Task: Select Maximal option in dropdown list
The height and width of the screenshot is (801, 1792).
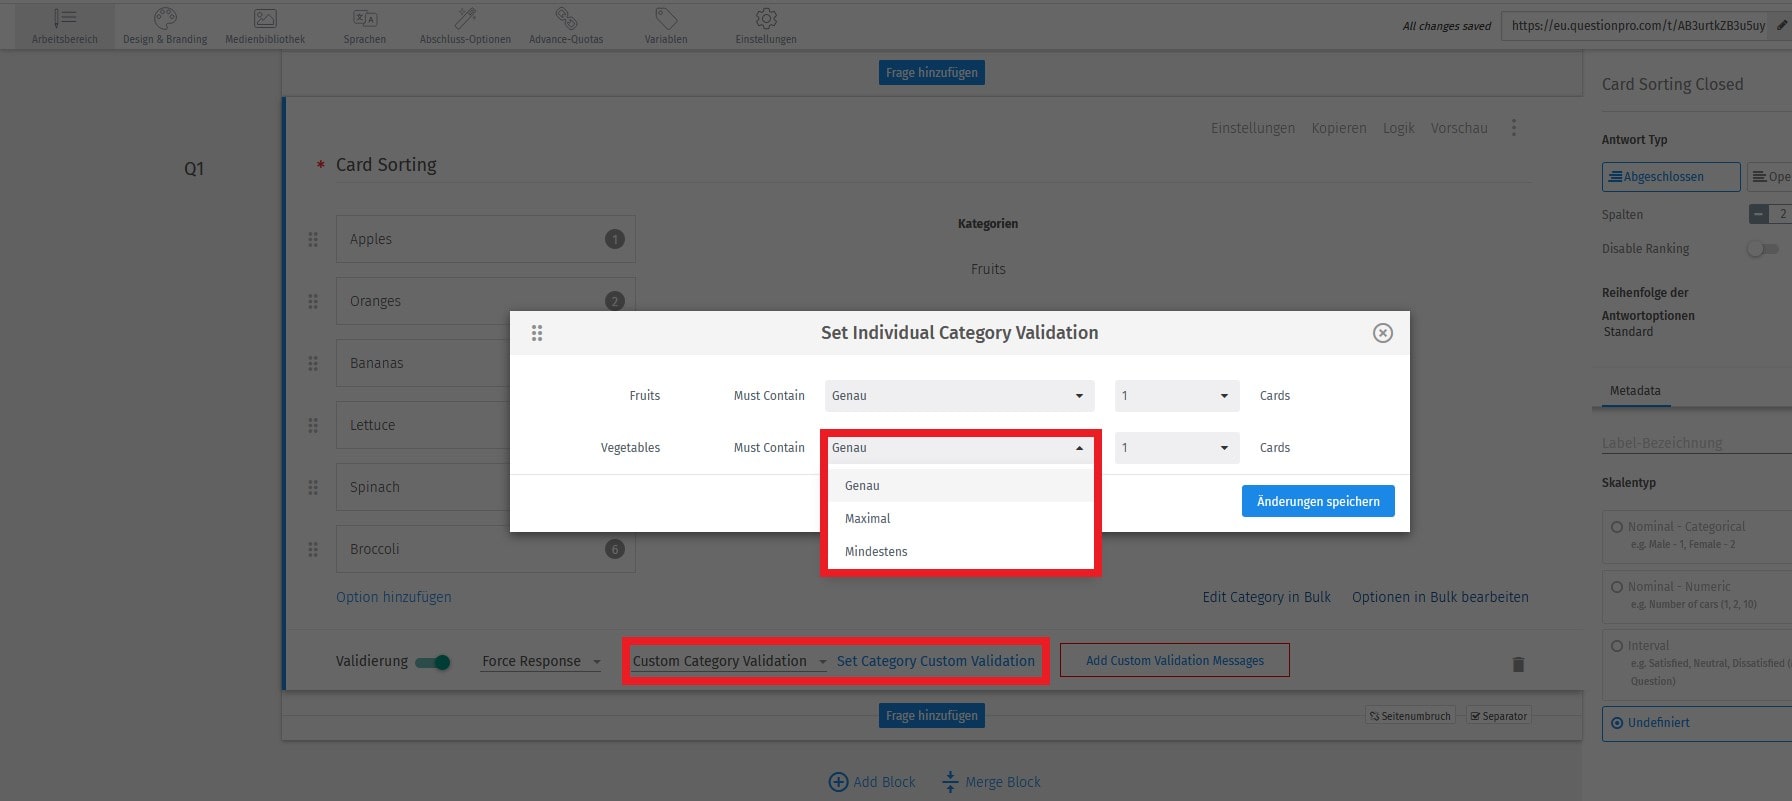Action: click(960, 519)
